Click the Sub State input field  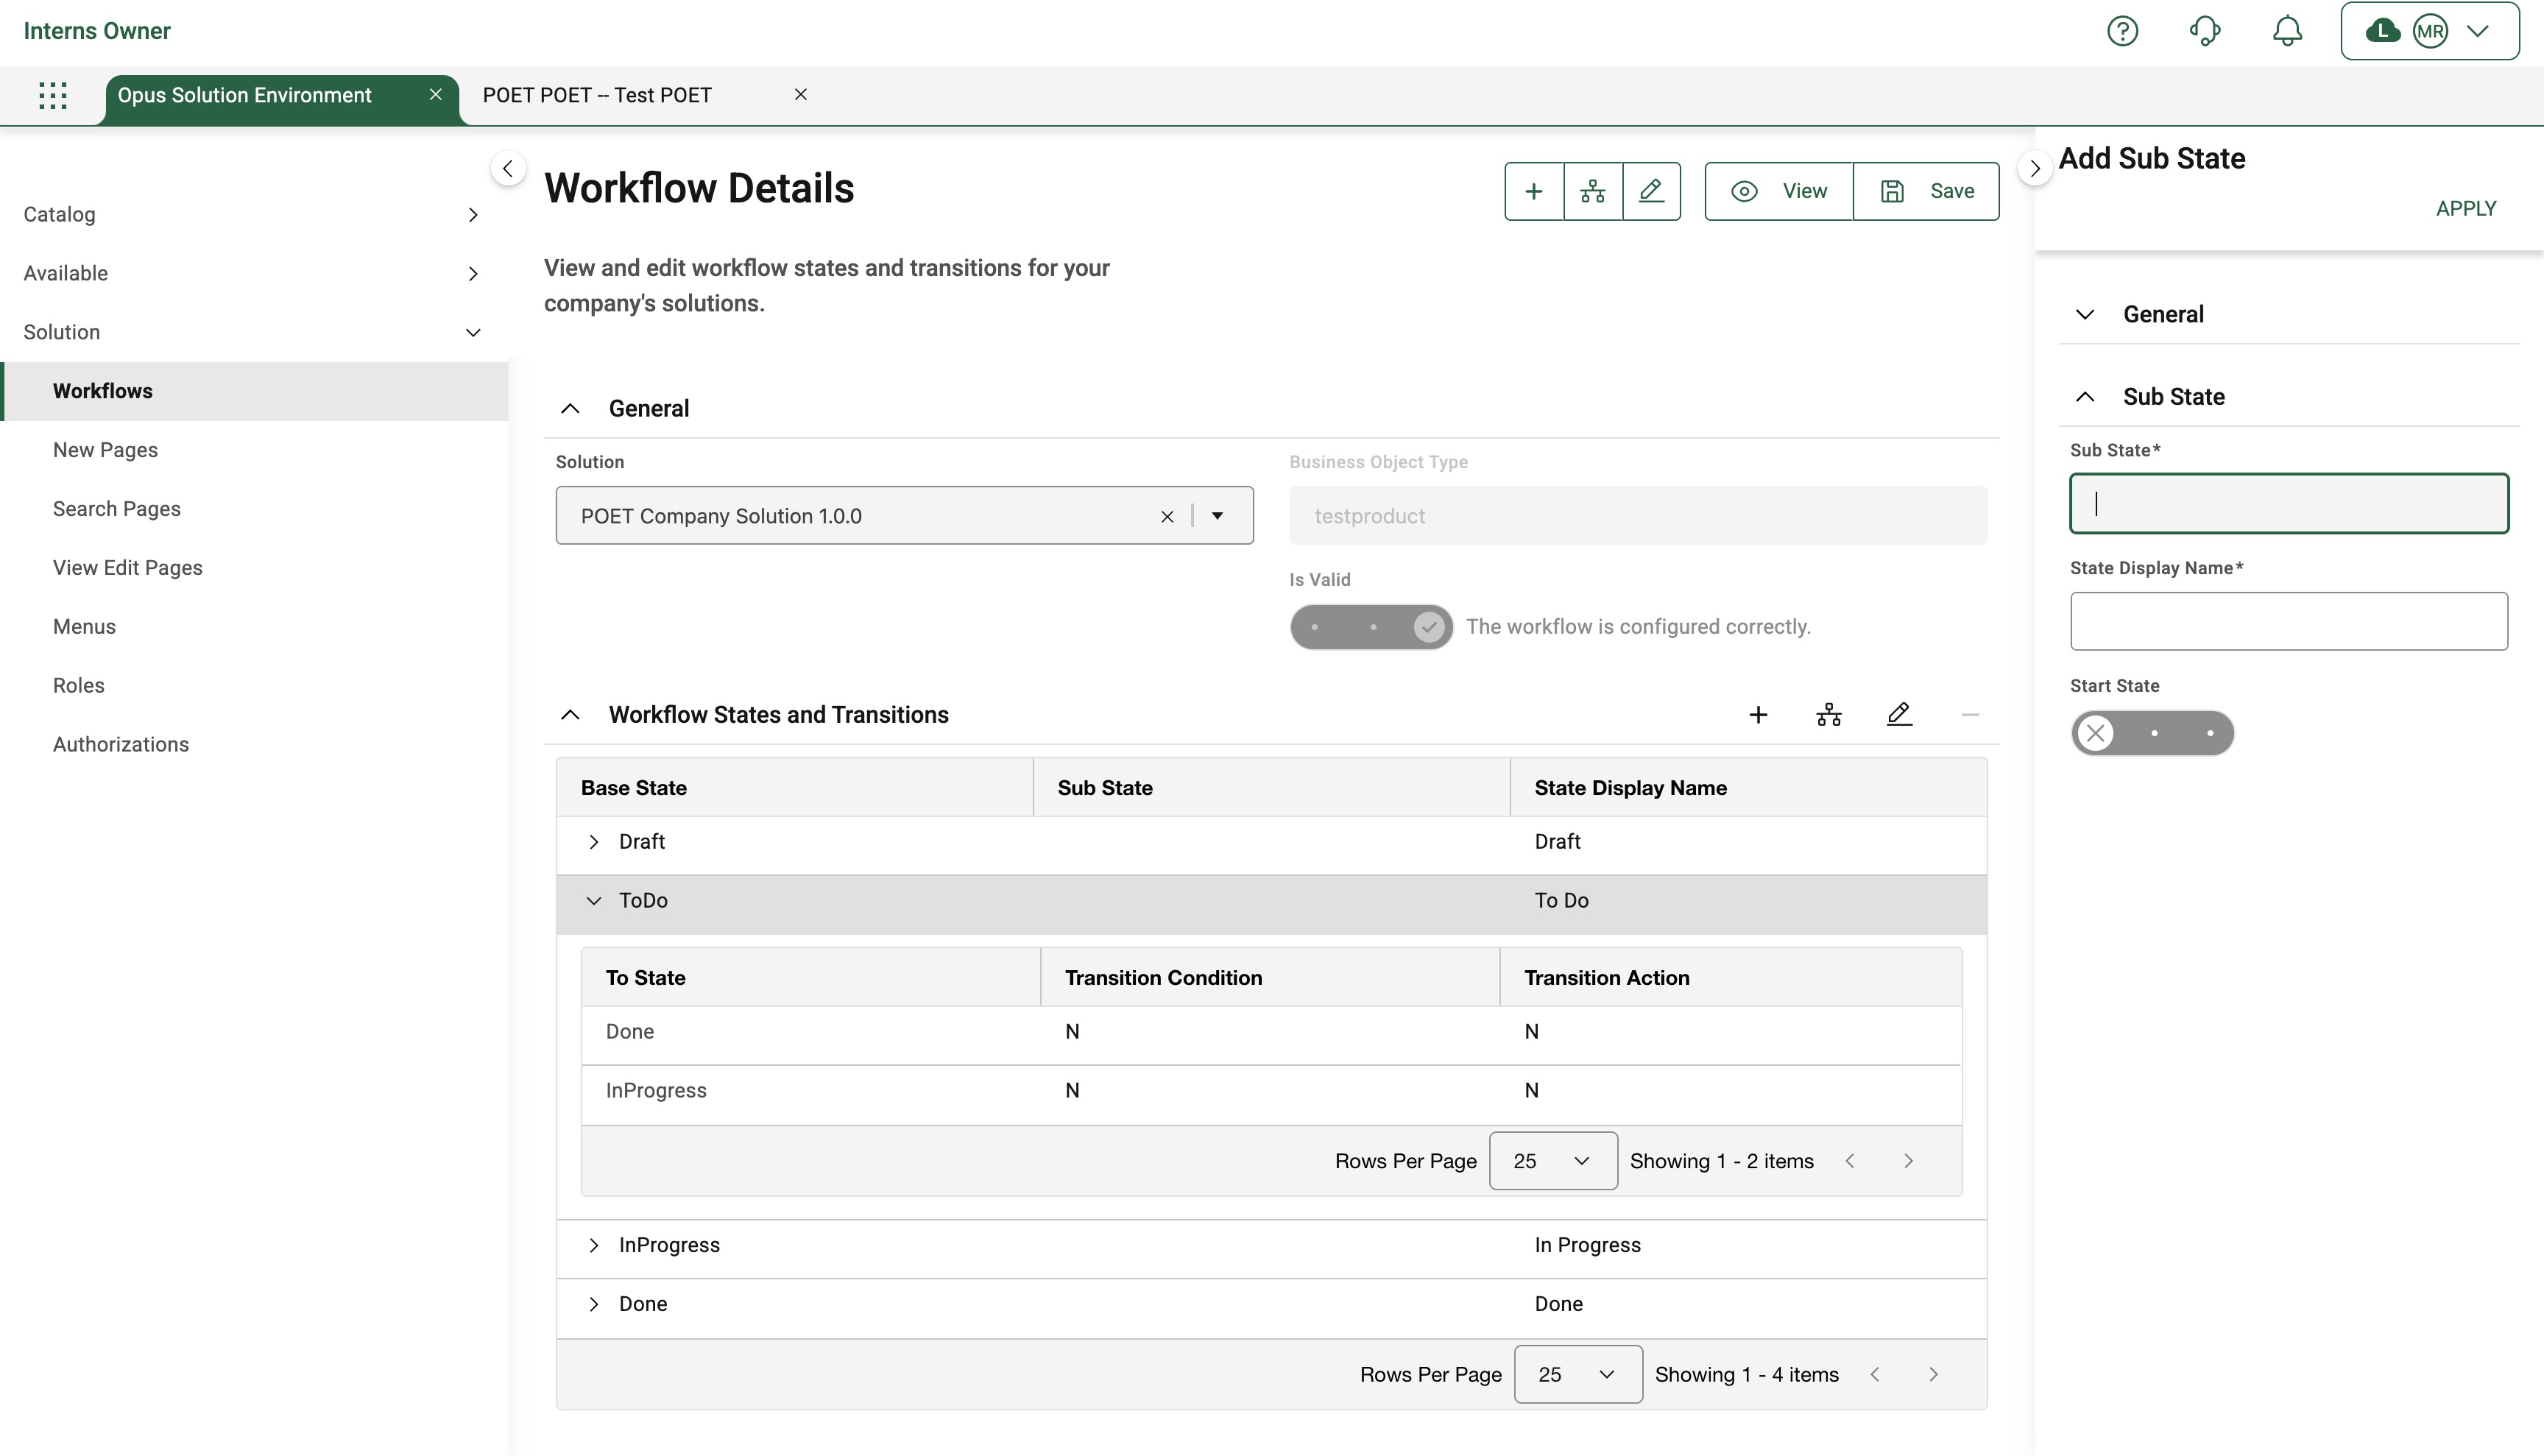click(x=2289, y=504)
